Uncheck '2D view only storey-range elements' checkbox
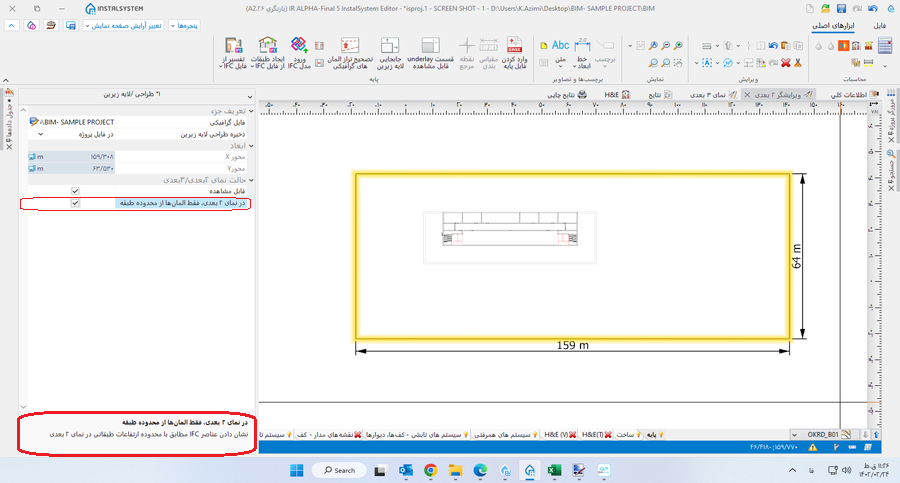Image resolution: width=900 pixels, height=483 pixels. click(x=75, y=203)
